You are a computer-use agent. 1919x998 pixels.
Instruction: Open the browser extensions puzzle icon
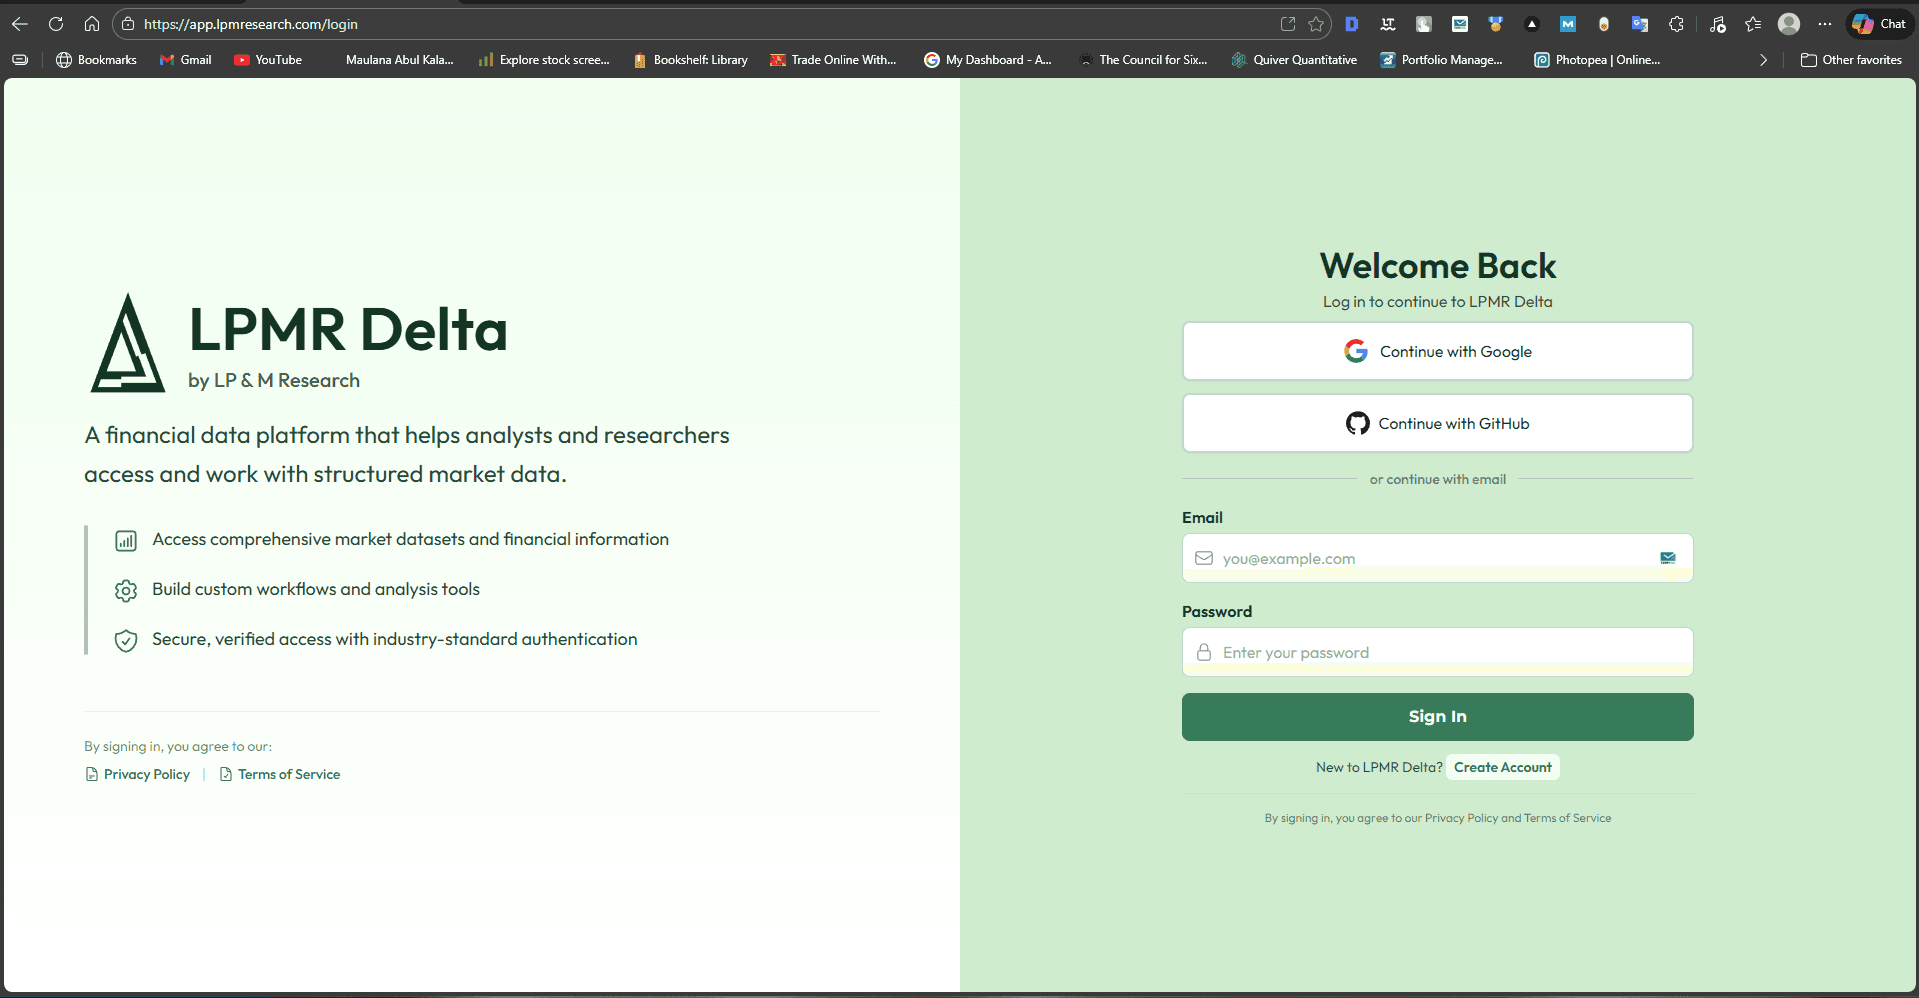1677,24
